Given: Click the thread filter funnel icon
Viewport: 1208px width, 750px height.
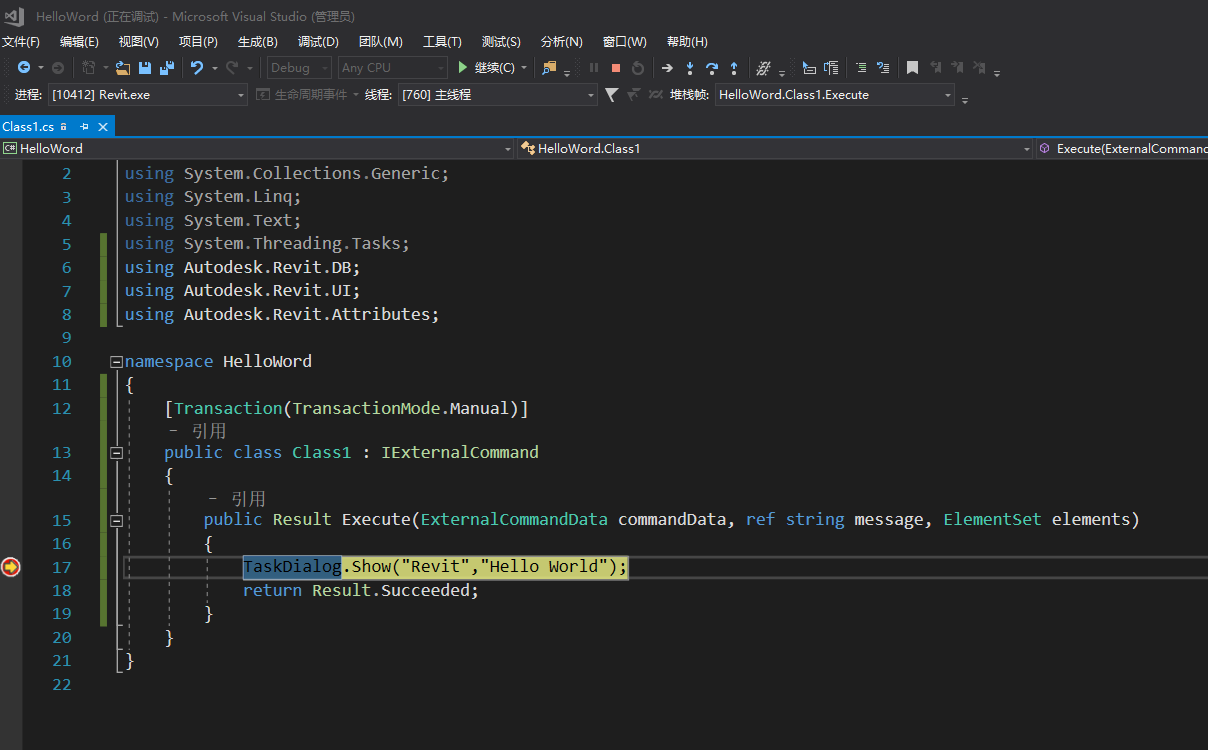Looking at the screenshot, I should (x=612, y=95).
